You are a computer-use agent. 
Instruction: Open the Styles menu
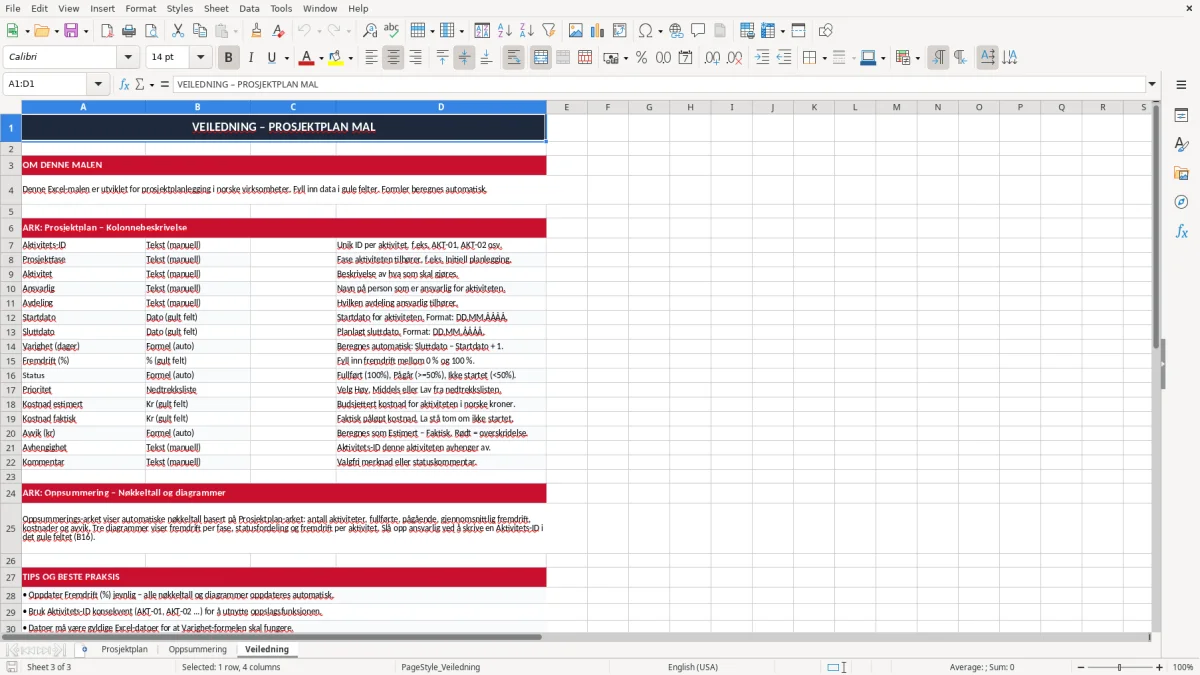point(180,8)
